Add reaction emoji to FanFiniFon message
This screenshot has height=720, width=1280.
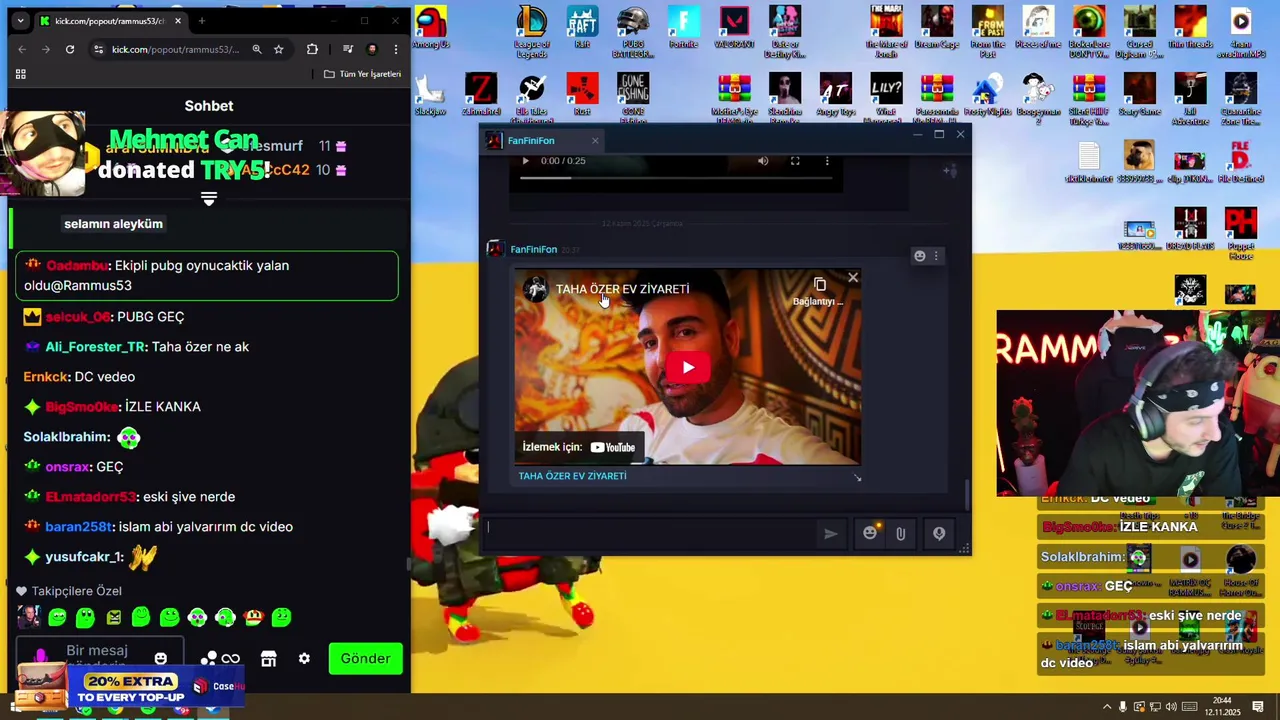[920, 256]
